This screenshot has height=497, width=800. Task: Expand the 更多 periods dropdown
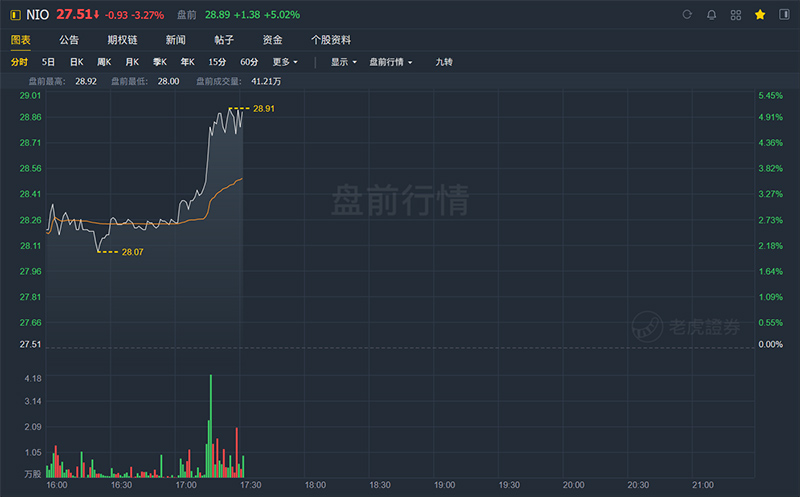(x=285, y=62)
